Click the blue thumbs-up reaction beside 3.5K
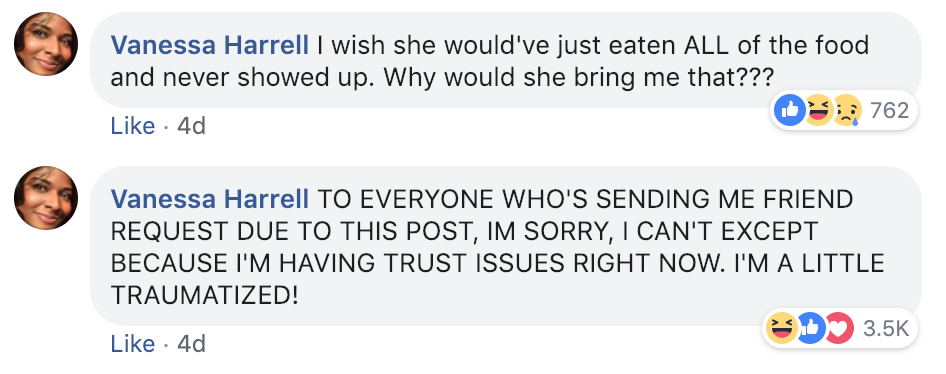This screenshot has height=374, width=946. click(x=810, y=328)
